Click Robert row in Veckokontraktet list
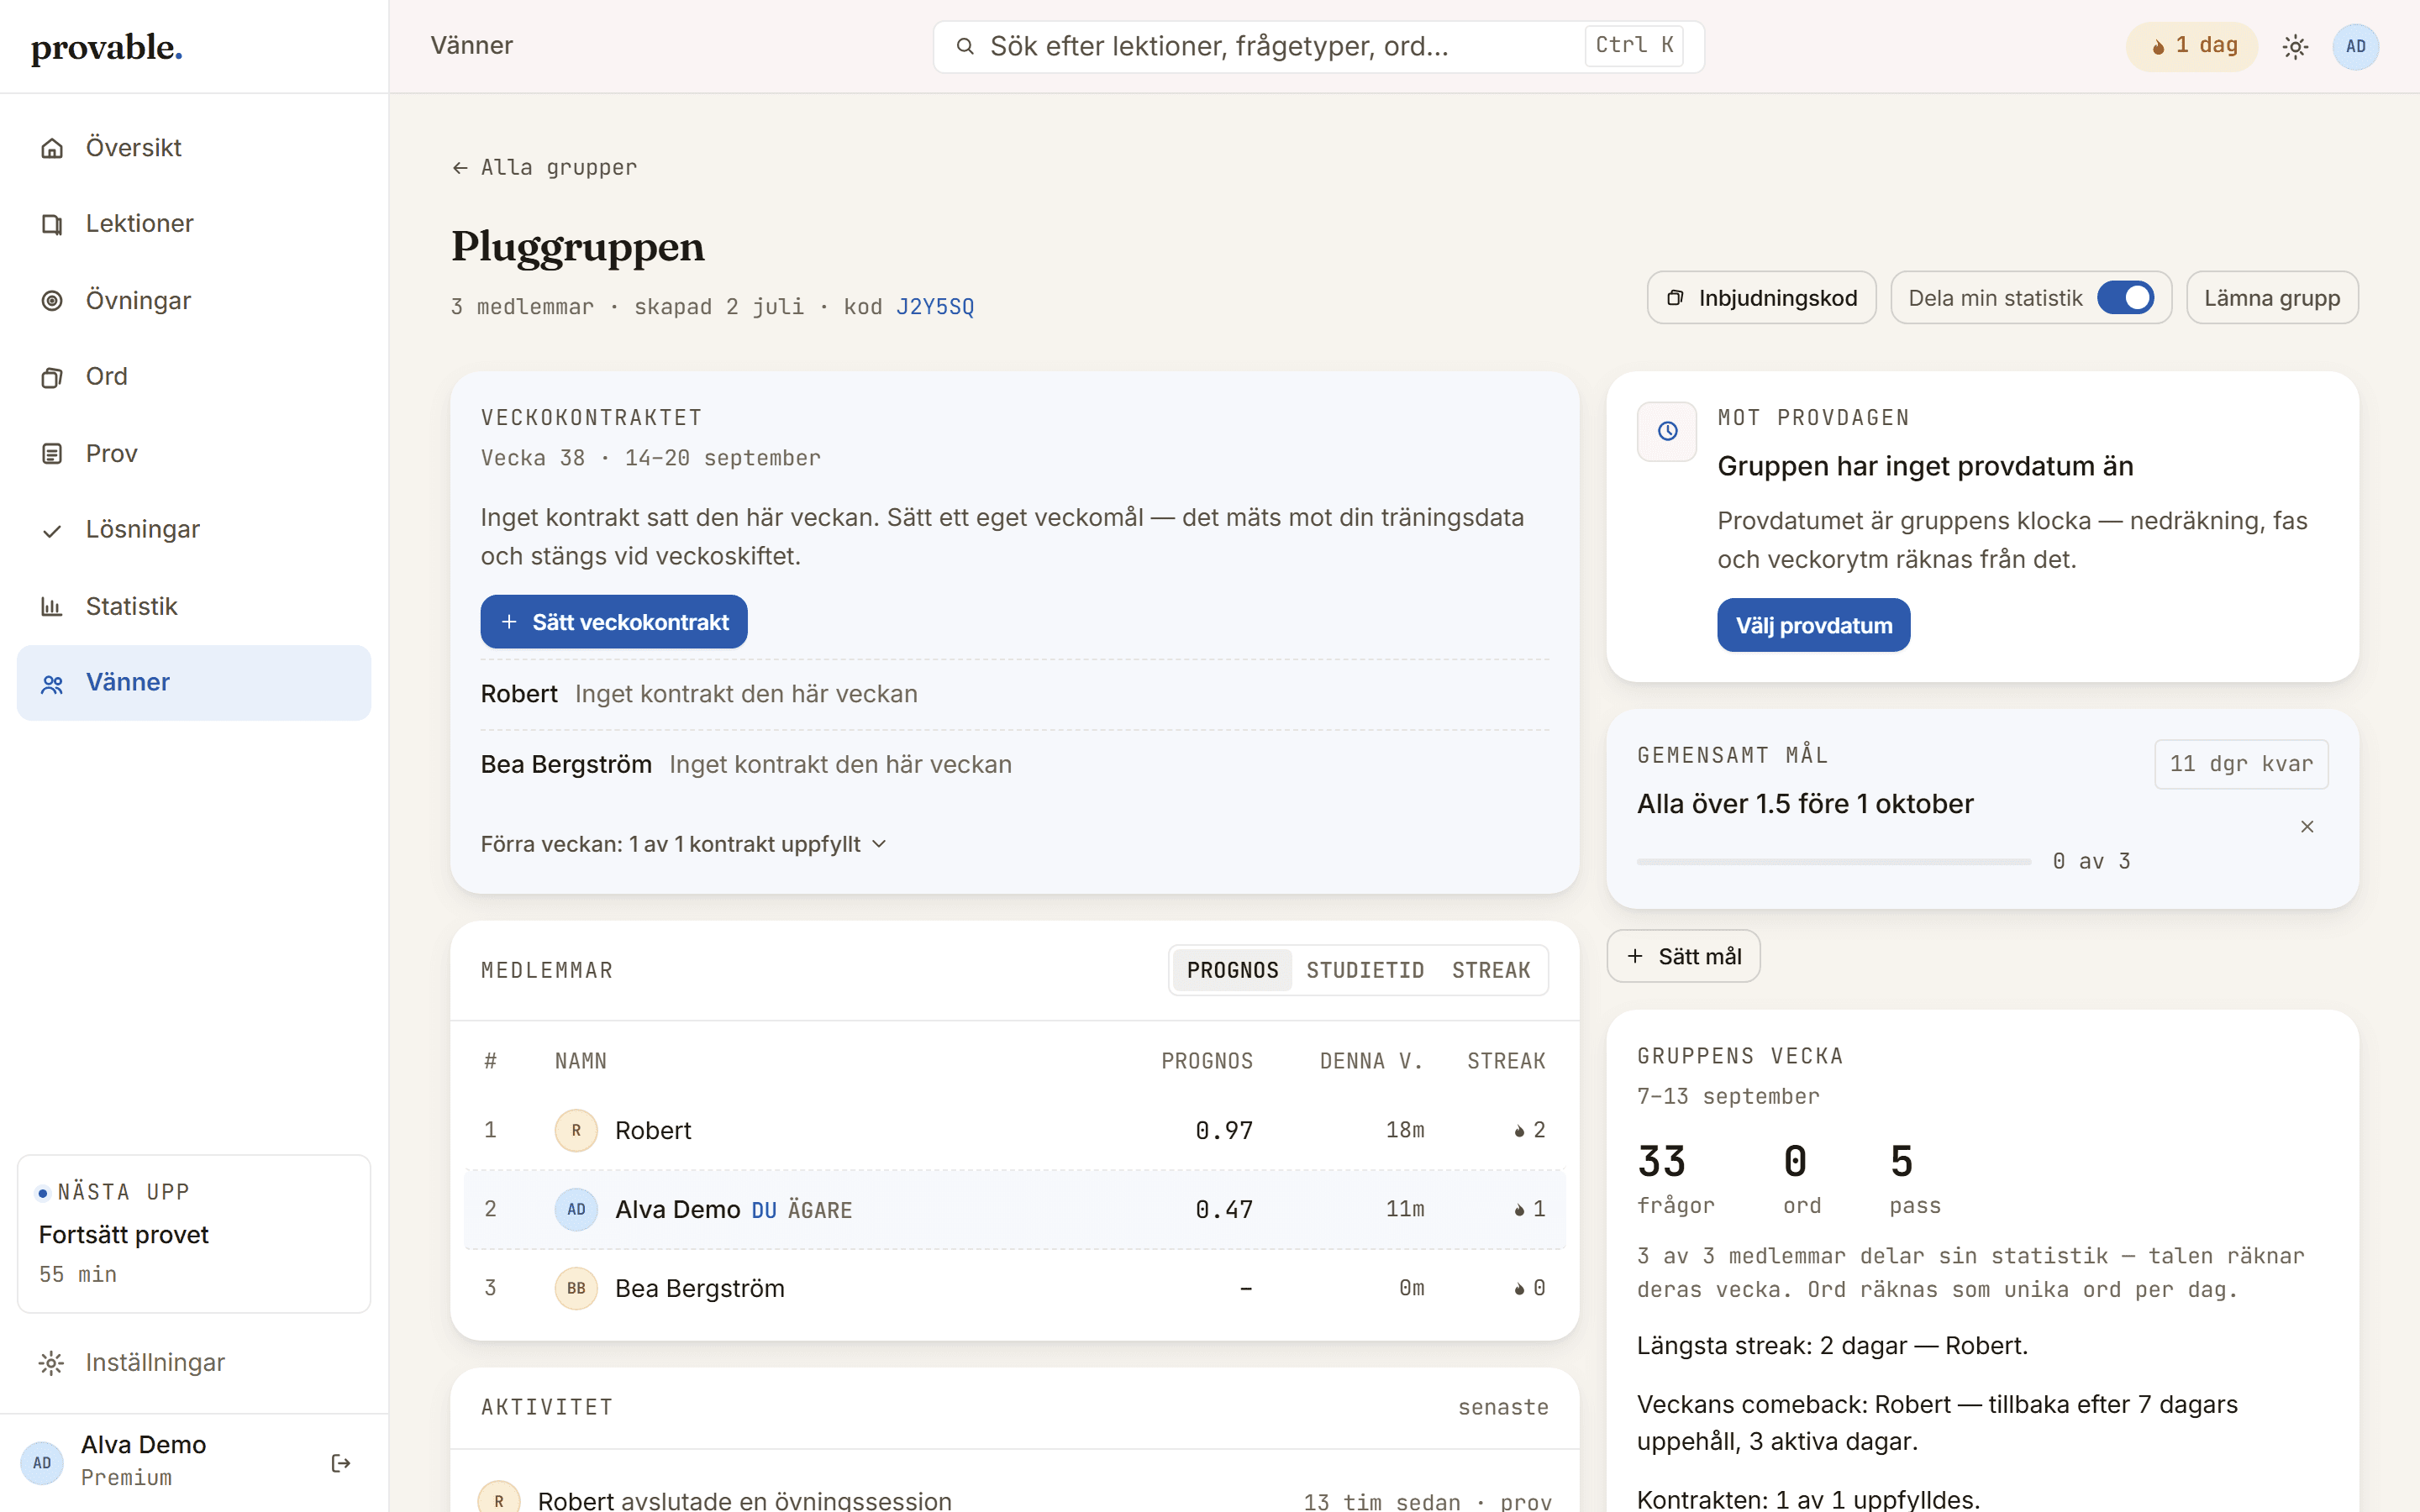The width and height of the screenshot is (2420, 1512). pos(1014,694)
